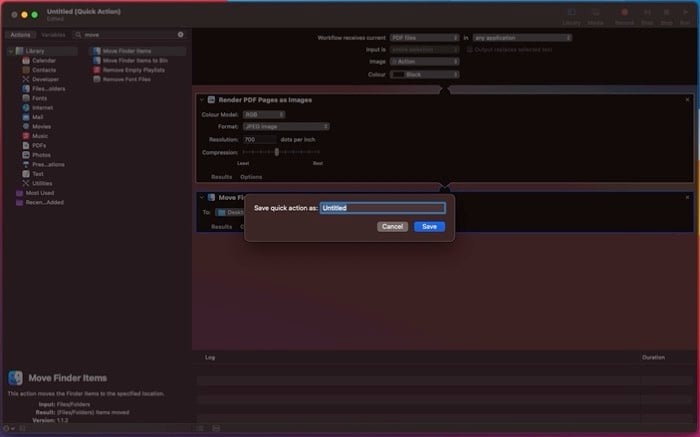
Task: Open the disabled Input is dropdown
Action: click(x=424, y=50)
